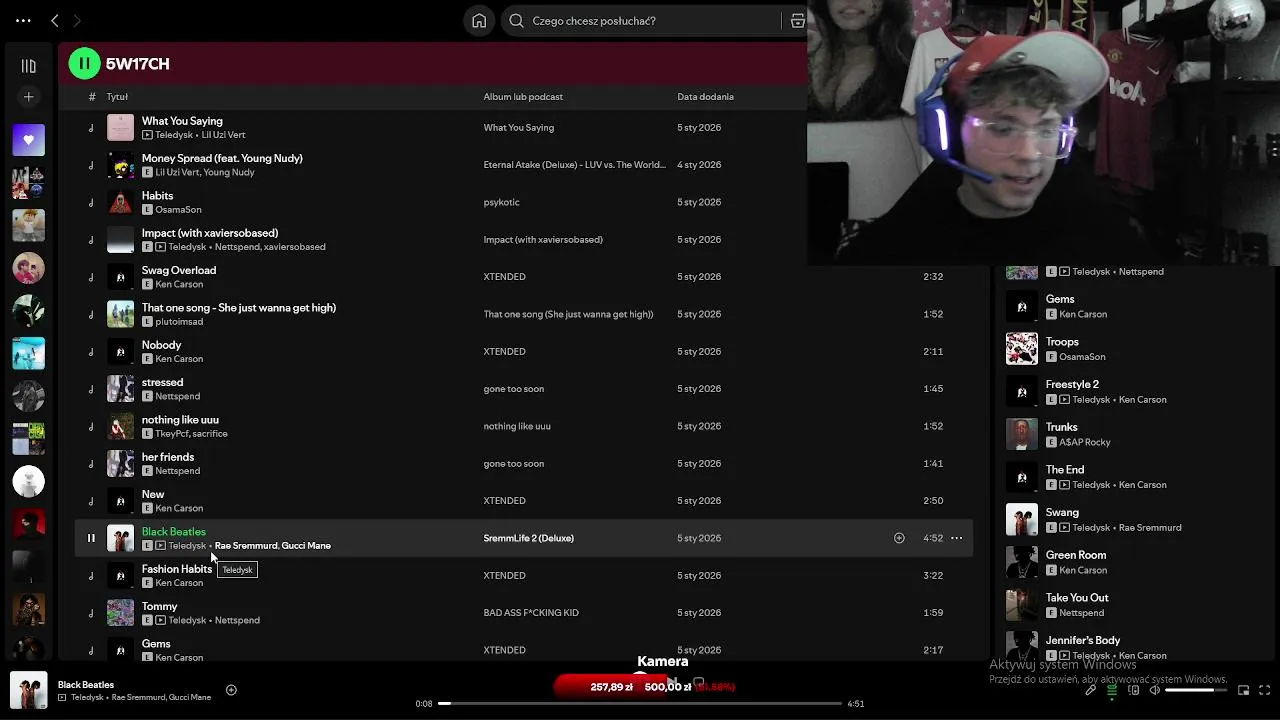Select Take You Out in the queue
Image resolution: width=1280 pixels, height=720 pixels.
point(1077,598)
